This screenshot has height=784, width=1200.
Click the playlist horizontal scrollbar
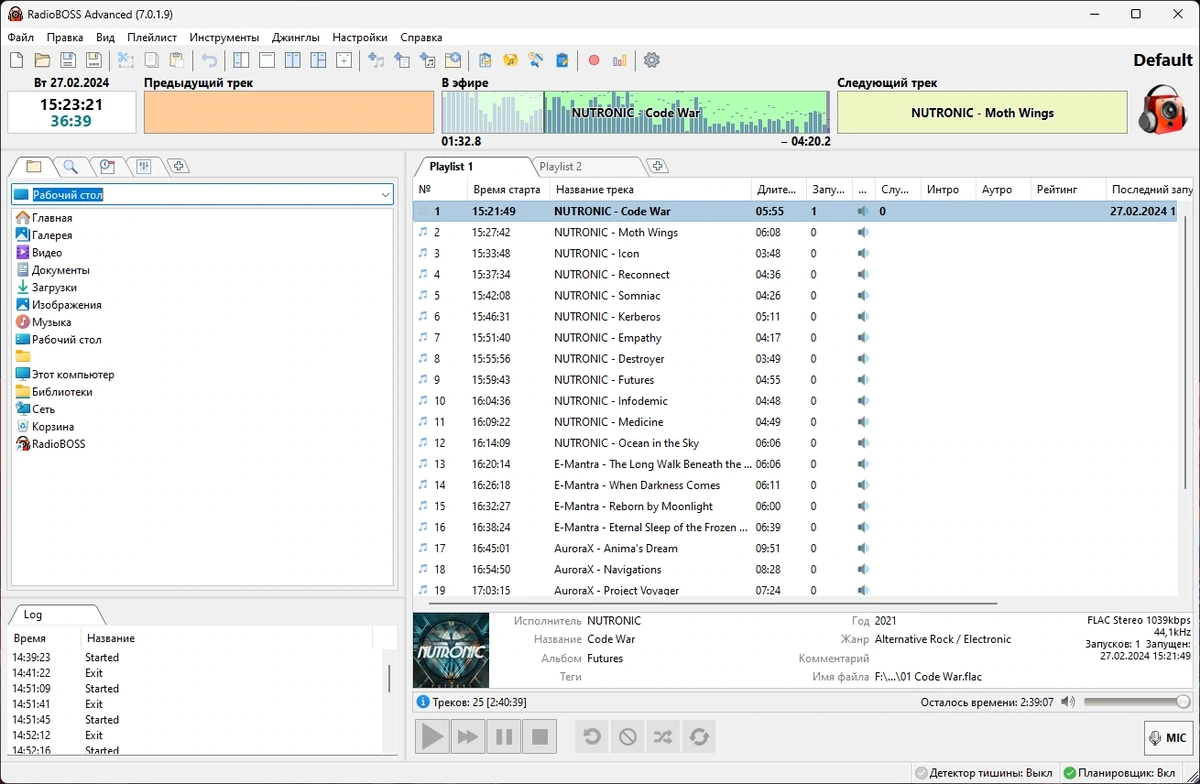(713, 603)
